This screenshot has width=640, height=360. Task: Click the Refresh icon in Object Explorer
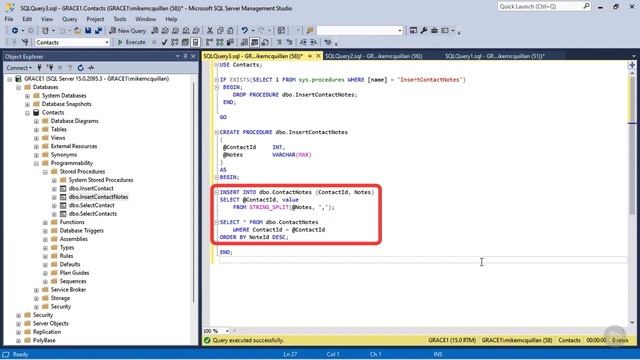coord(80,68)
